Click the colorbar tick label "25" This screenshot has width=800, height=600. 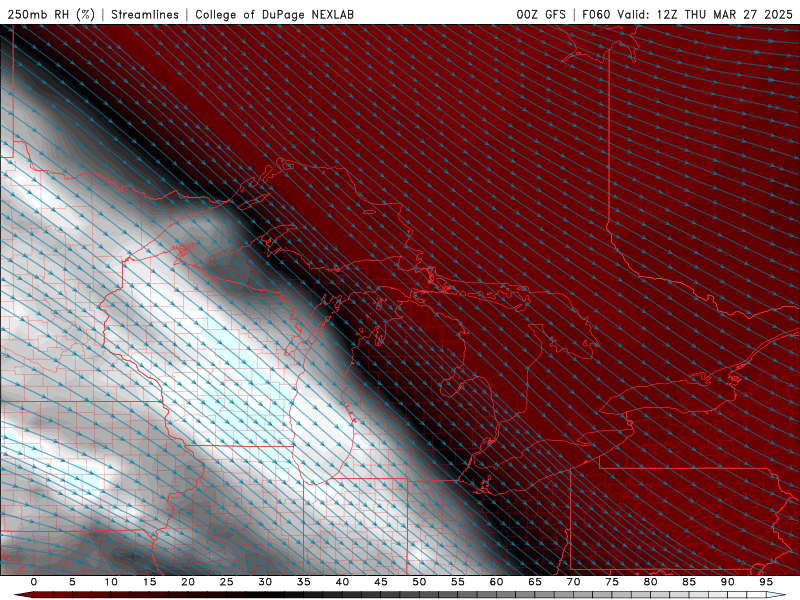tap(227, 582)
